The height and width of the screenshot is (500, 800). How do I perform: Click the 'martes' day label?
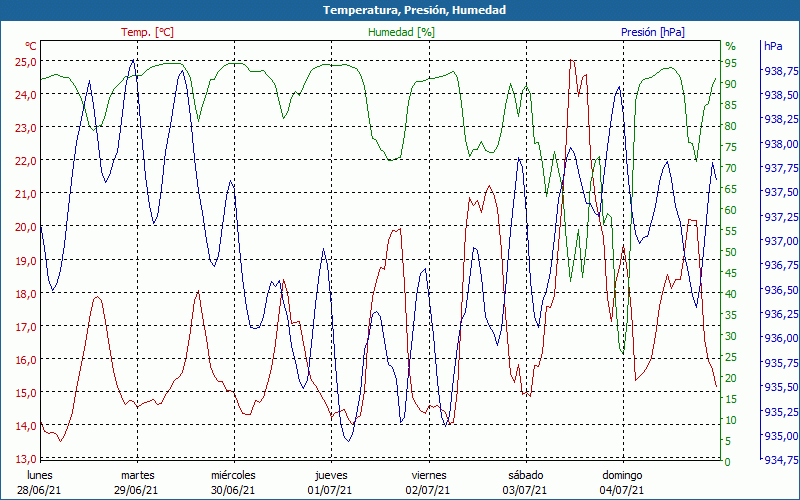pos(137,476)
